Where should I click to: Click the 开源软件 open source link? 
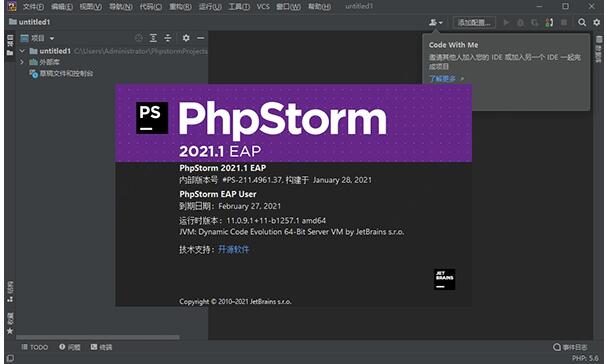point(233,250)
